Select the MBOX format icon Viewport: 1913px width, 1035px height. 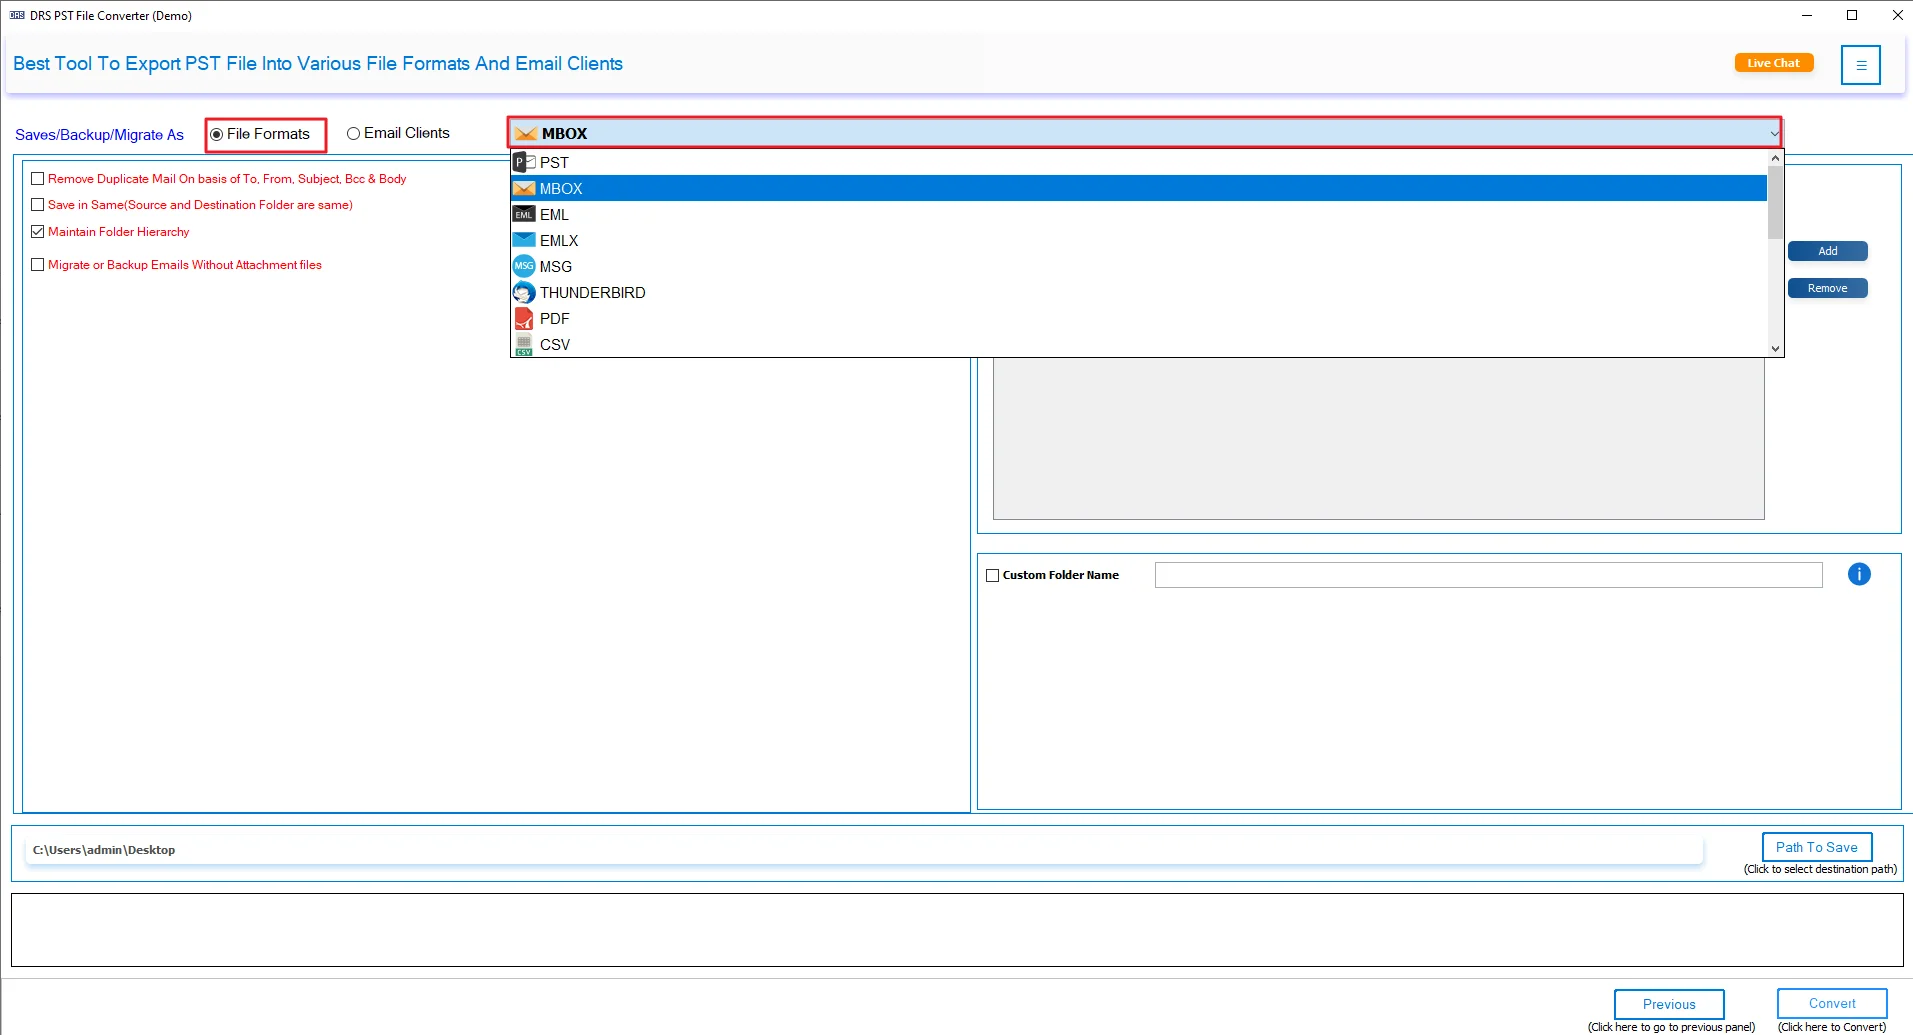pyautogui.click(x=524, y=188)
